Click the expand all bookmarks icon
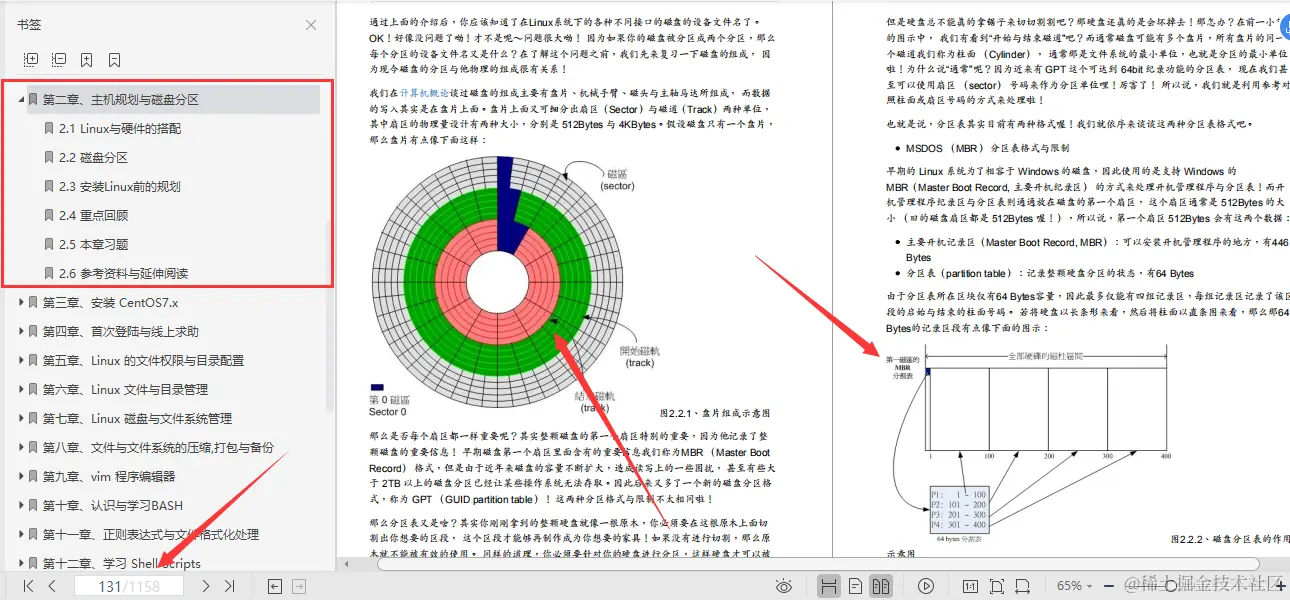Viewport: 1290px width, 600px height. [x=31, y=60]
